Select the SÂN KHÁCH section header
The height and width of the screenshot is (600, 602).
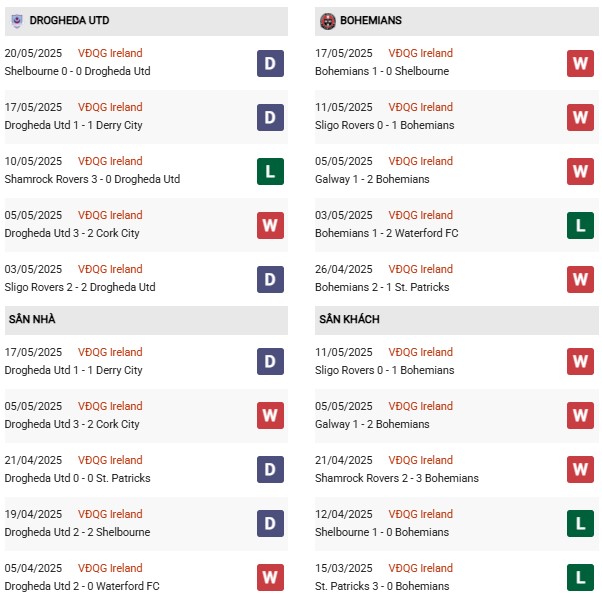pos(350,319)
